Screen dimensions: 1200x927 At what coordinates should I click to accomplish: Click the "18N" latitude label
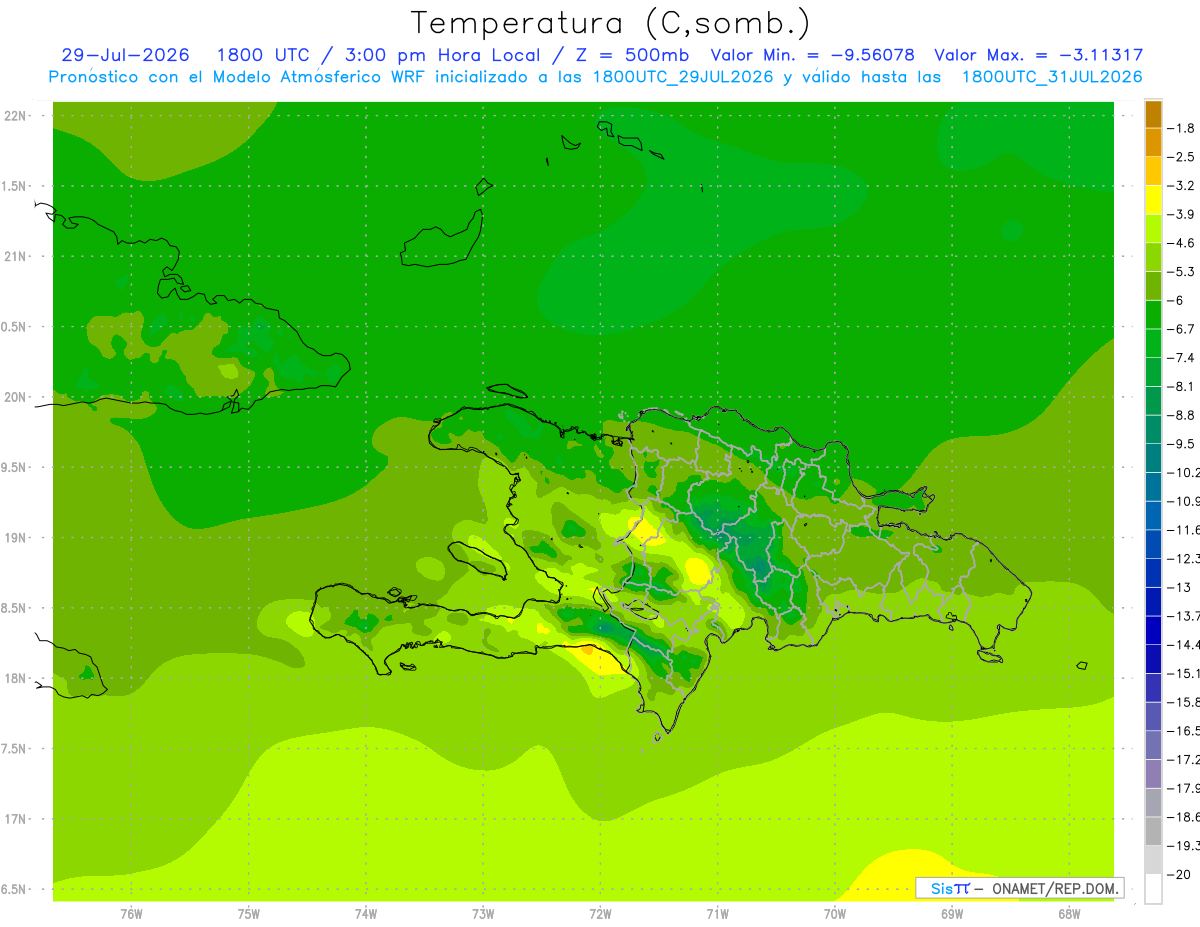click(17, 678)
